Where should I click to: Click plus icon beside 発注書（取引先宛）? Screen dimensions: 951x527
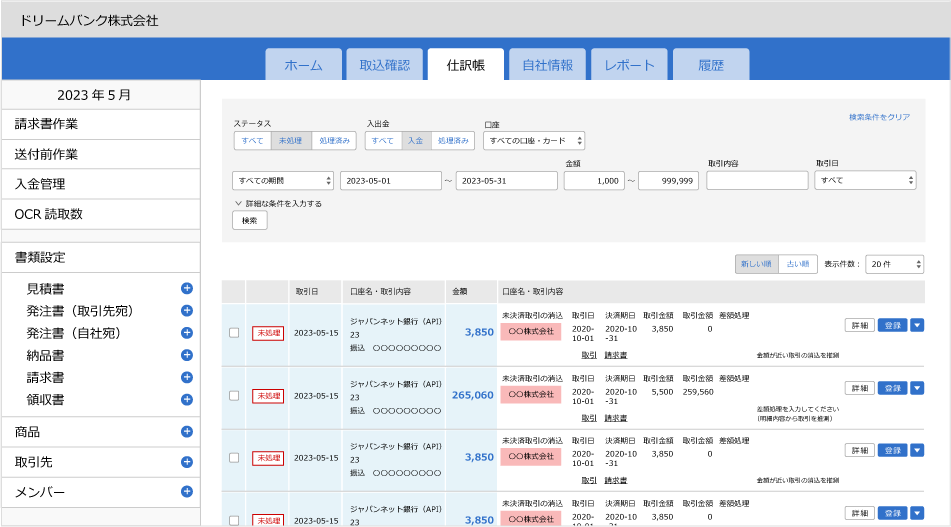click(187, 310)
